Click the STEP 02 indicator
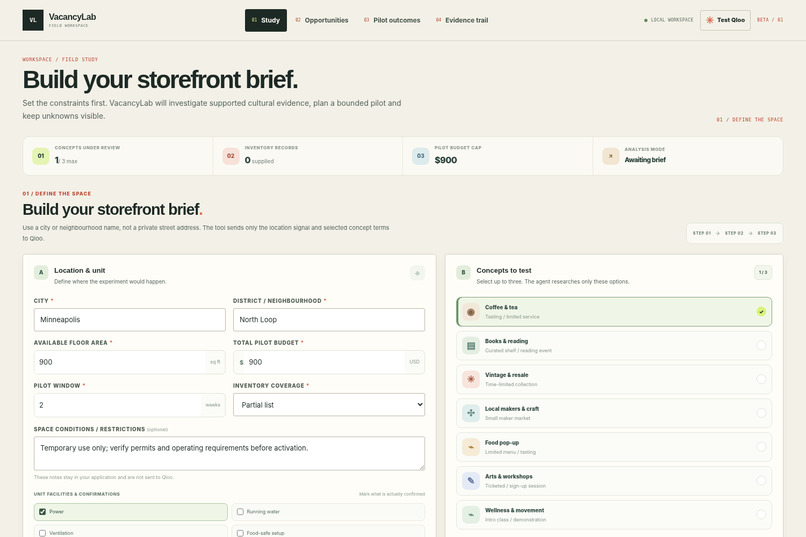The image size is (806, 537). pos(734,233)
